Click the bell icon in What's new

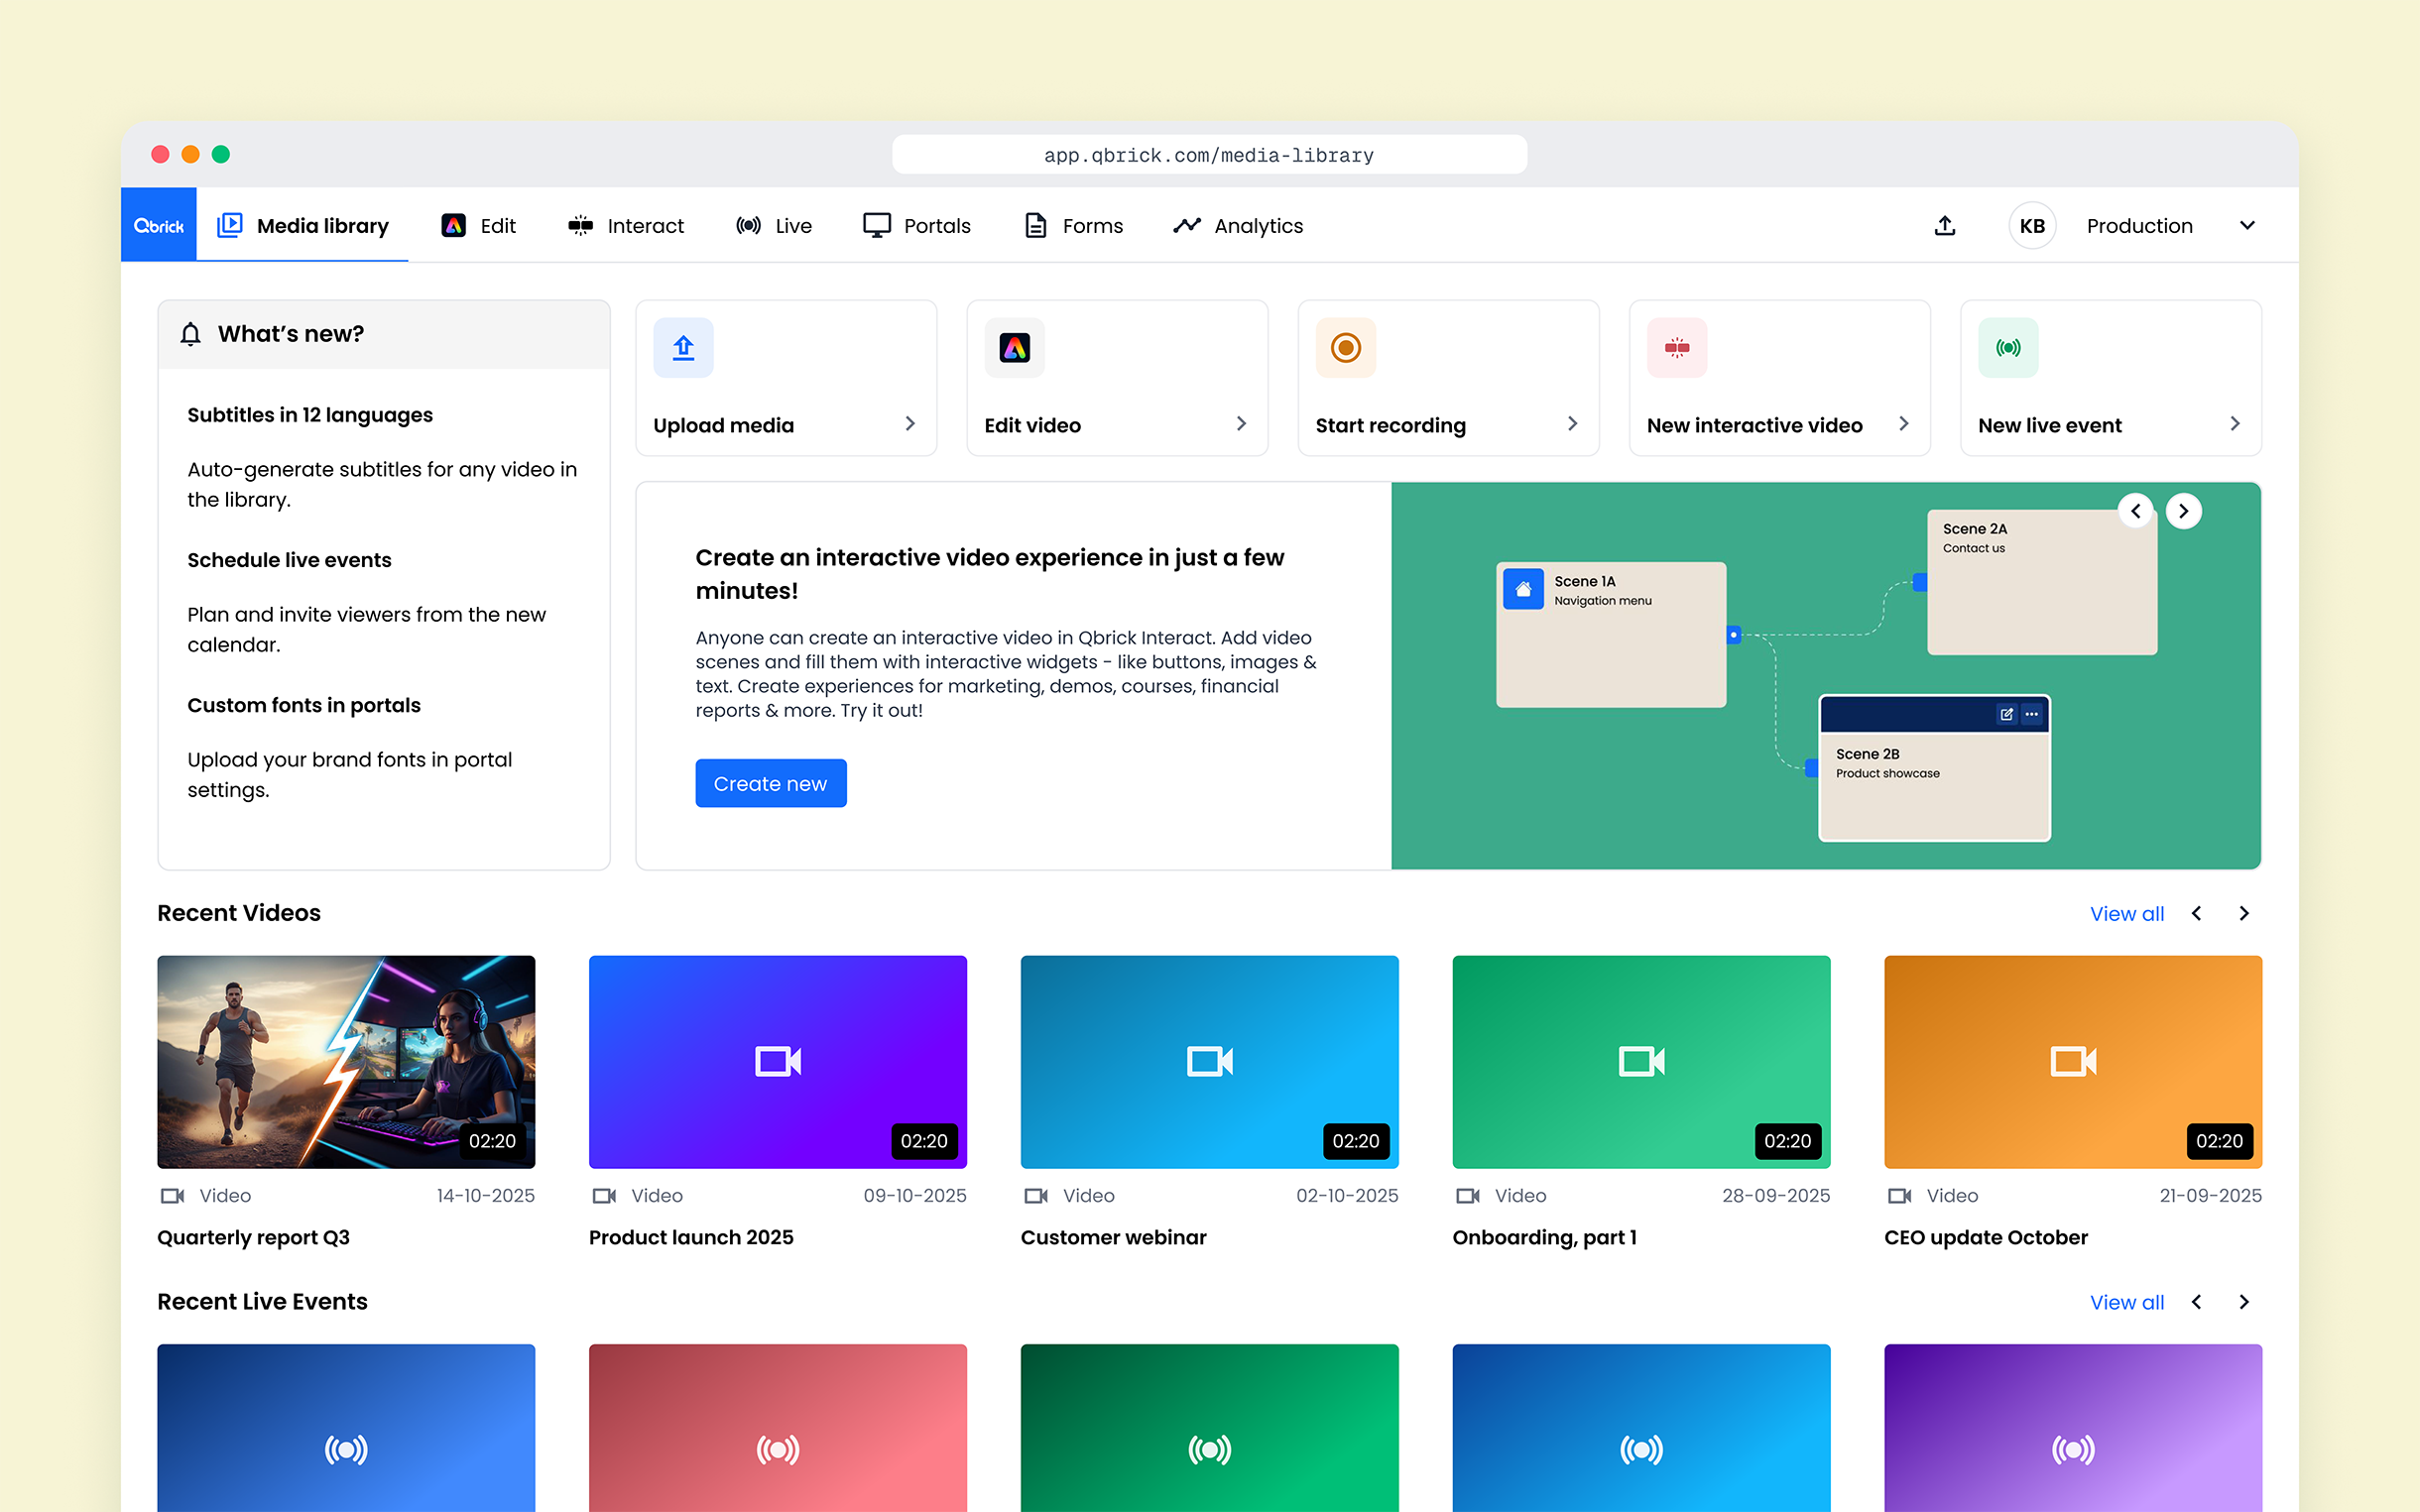(x=190, y=334)
